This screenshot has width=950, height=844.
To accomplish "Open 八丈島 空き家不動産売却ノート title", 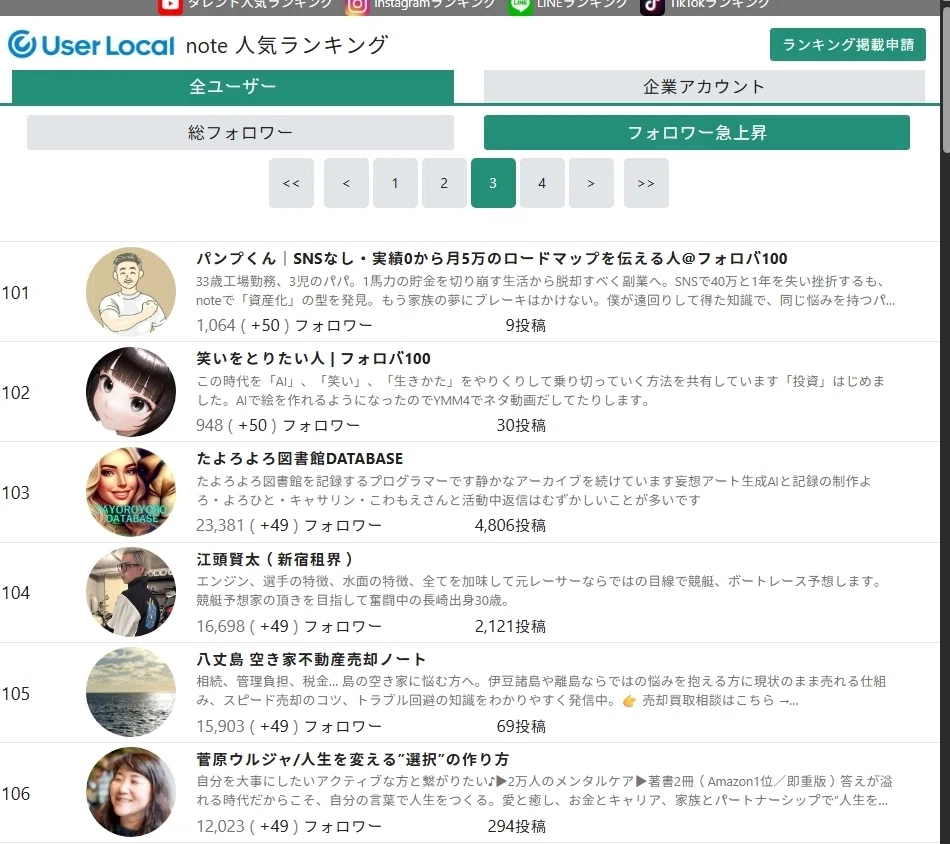I will pyautogui.click(x=311, y=659).
